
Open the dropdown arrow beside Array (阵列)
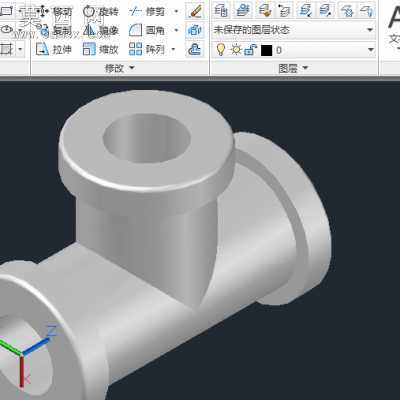[173, 49]
